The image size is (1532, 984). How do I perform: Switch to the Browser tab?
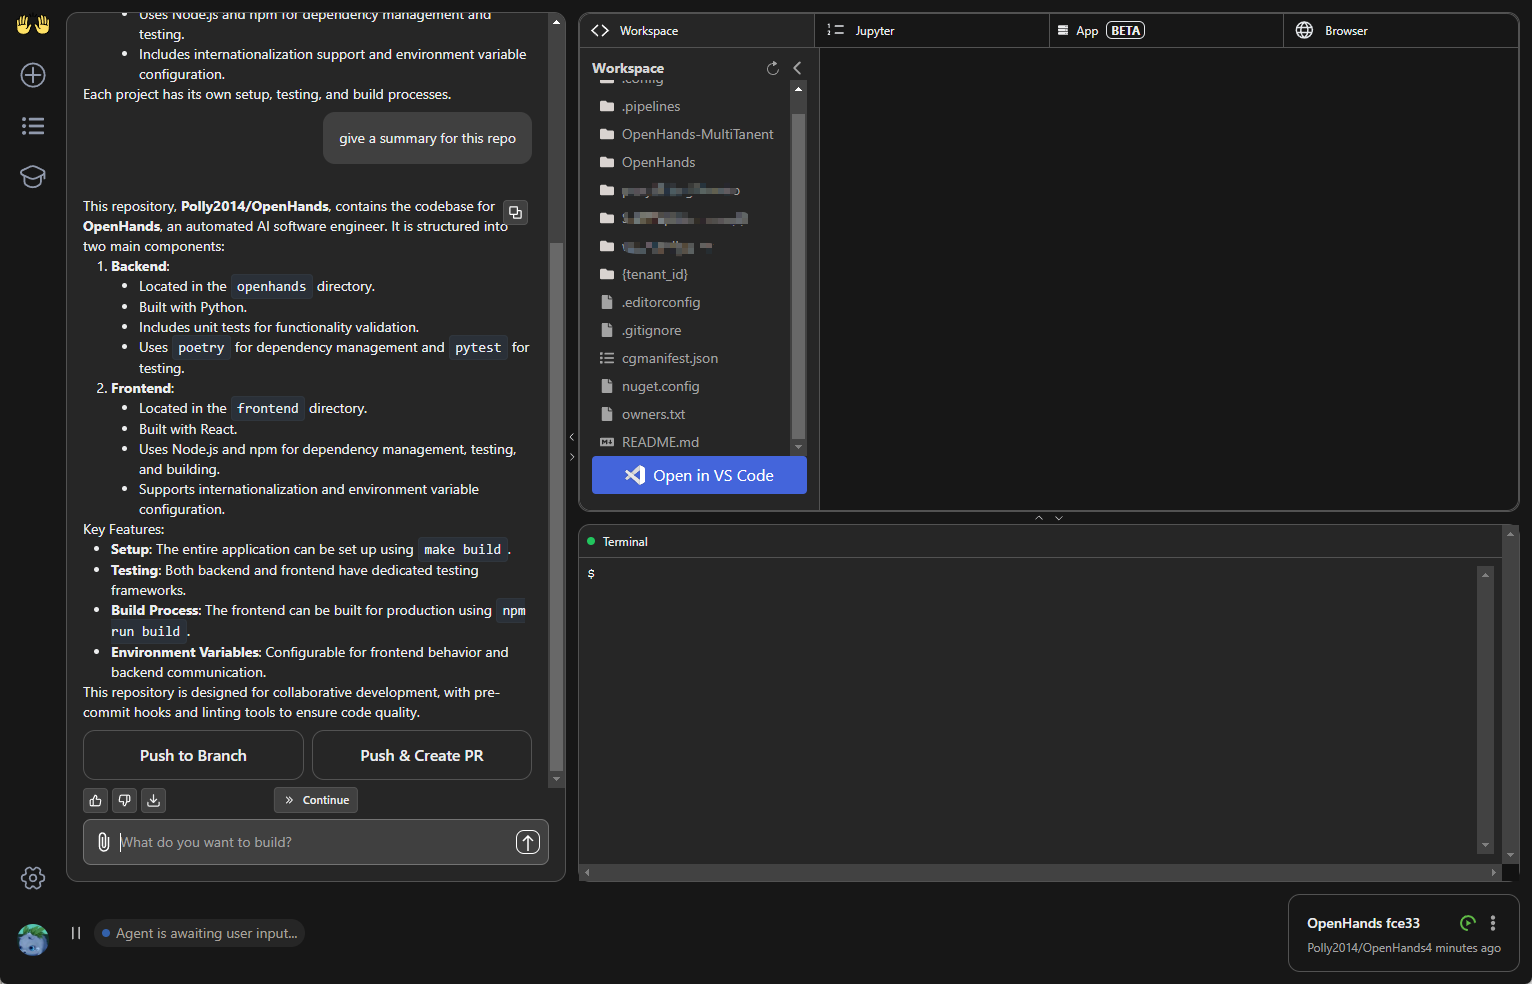(1400, 31)
